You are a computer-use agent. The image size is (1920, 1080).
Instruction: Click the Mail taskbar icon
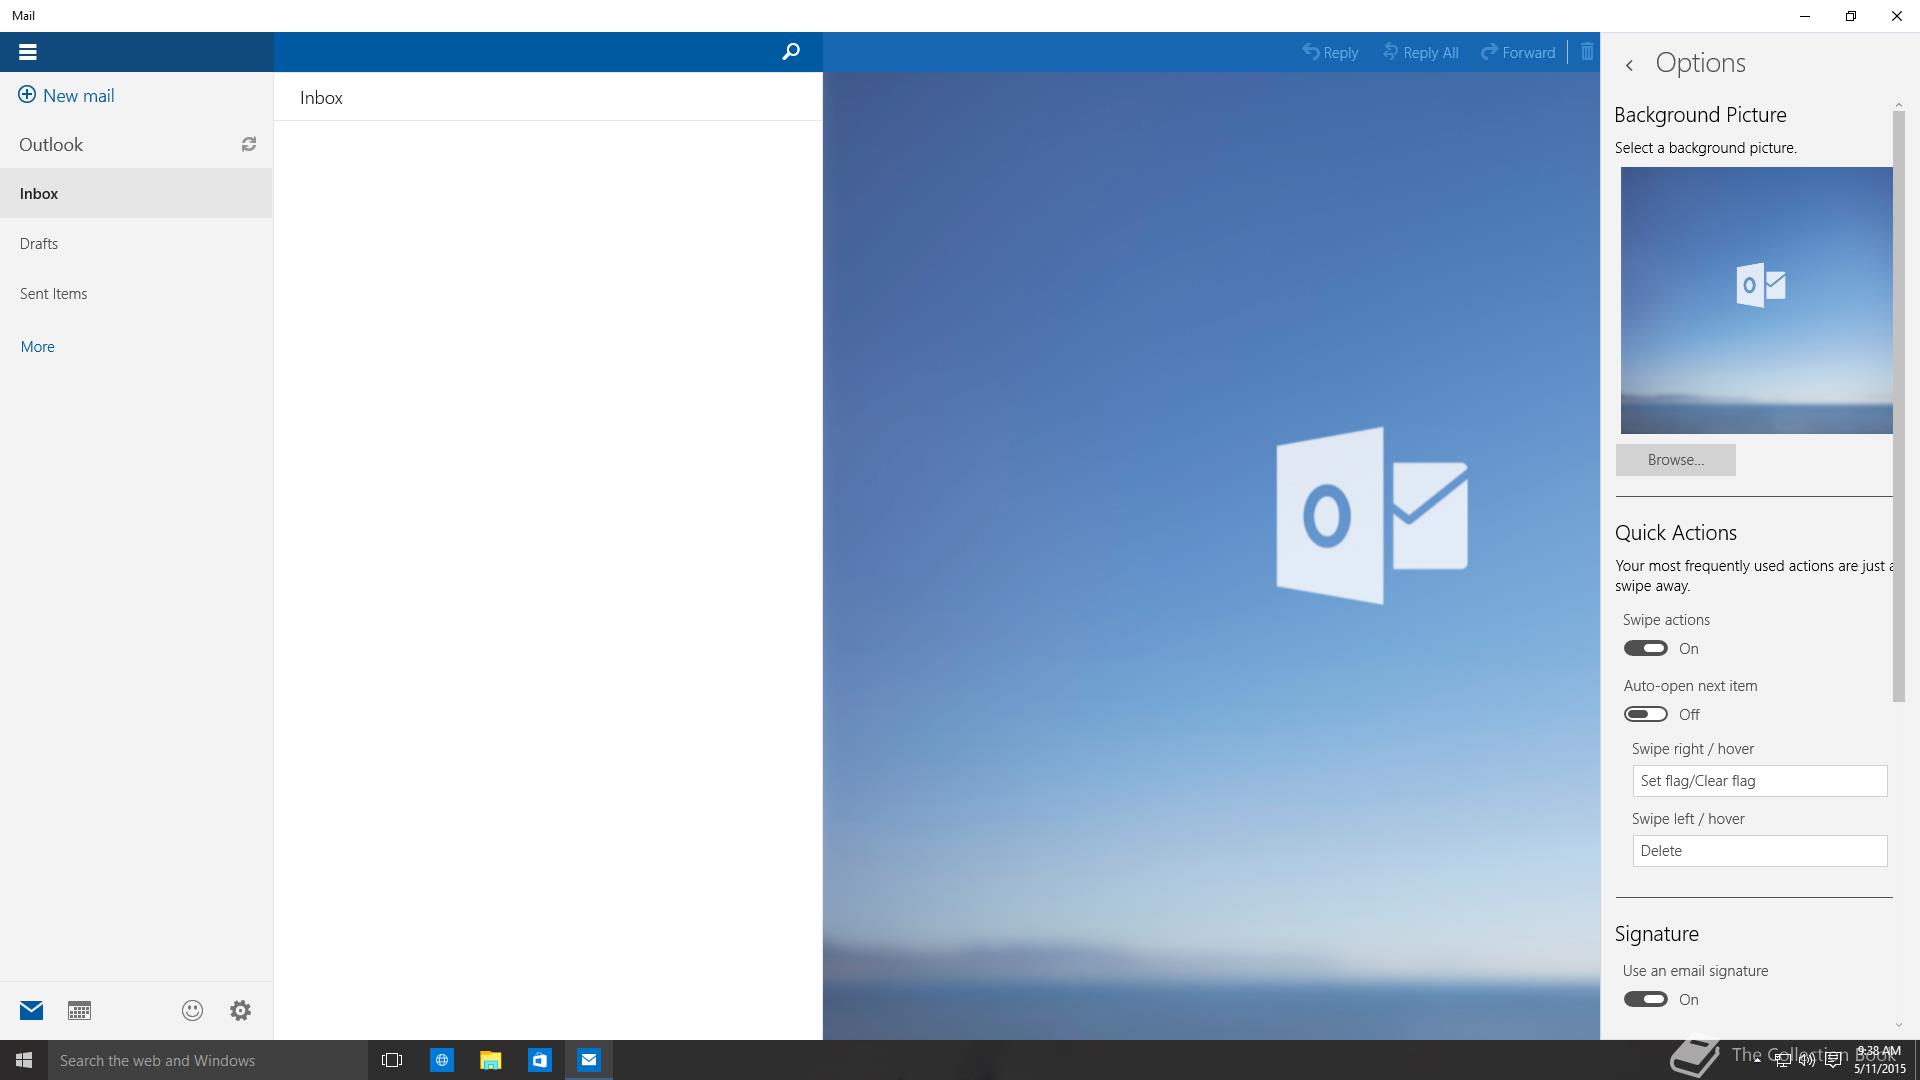588,1060
